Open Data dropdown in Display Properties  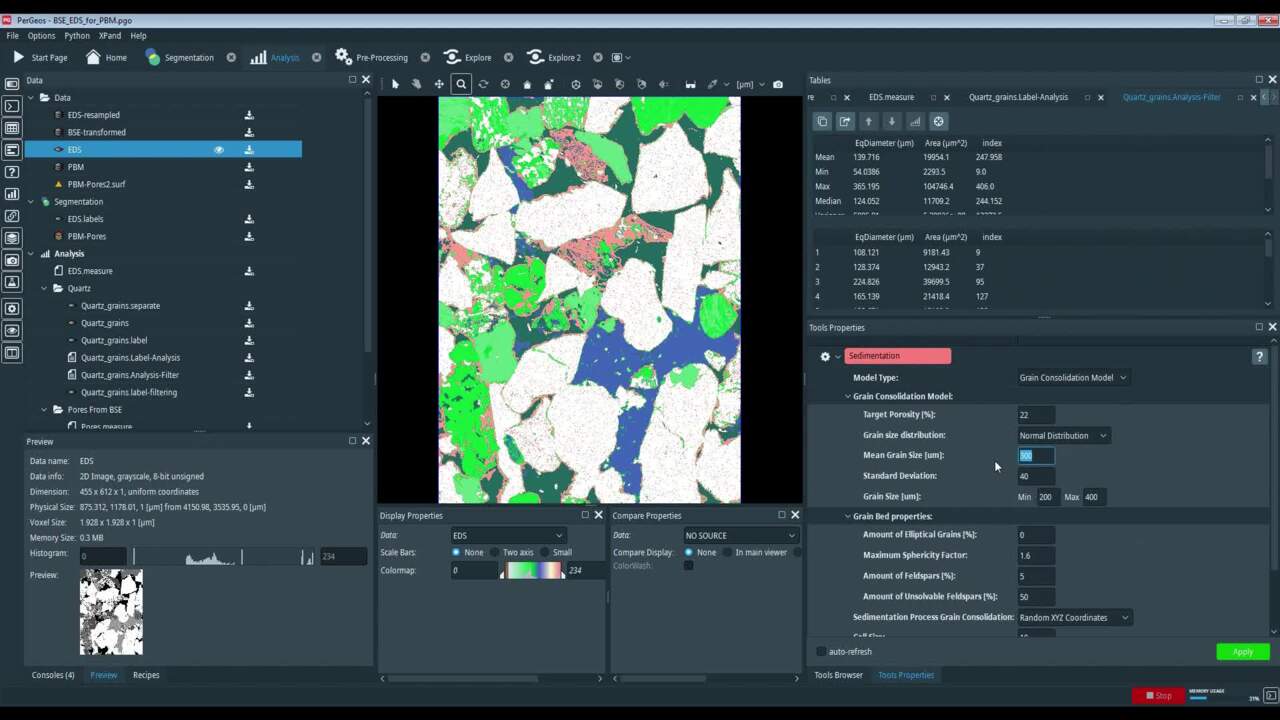(508, 536)
